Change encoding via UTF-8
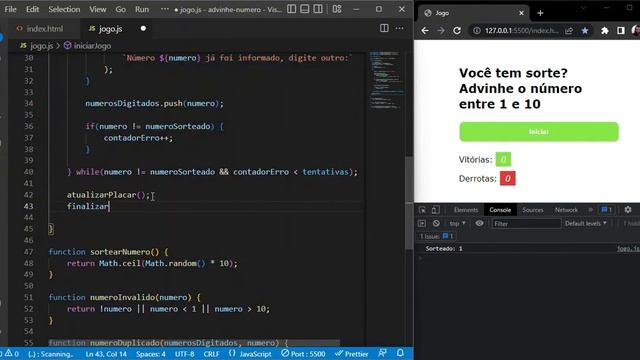This screenshot has width=640, height=360. [184, 354]
